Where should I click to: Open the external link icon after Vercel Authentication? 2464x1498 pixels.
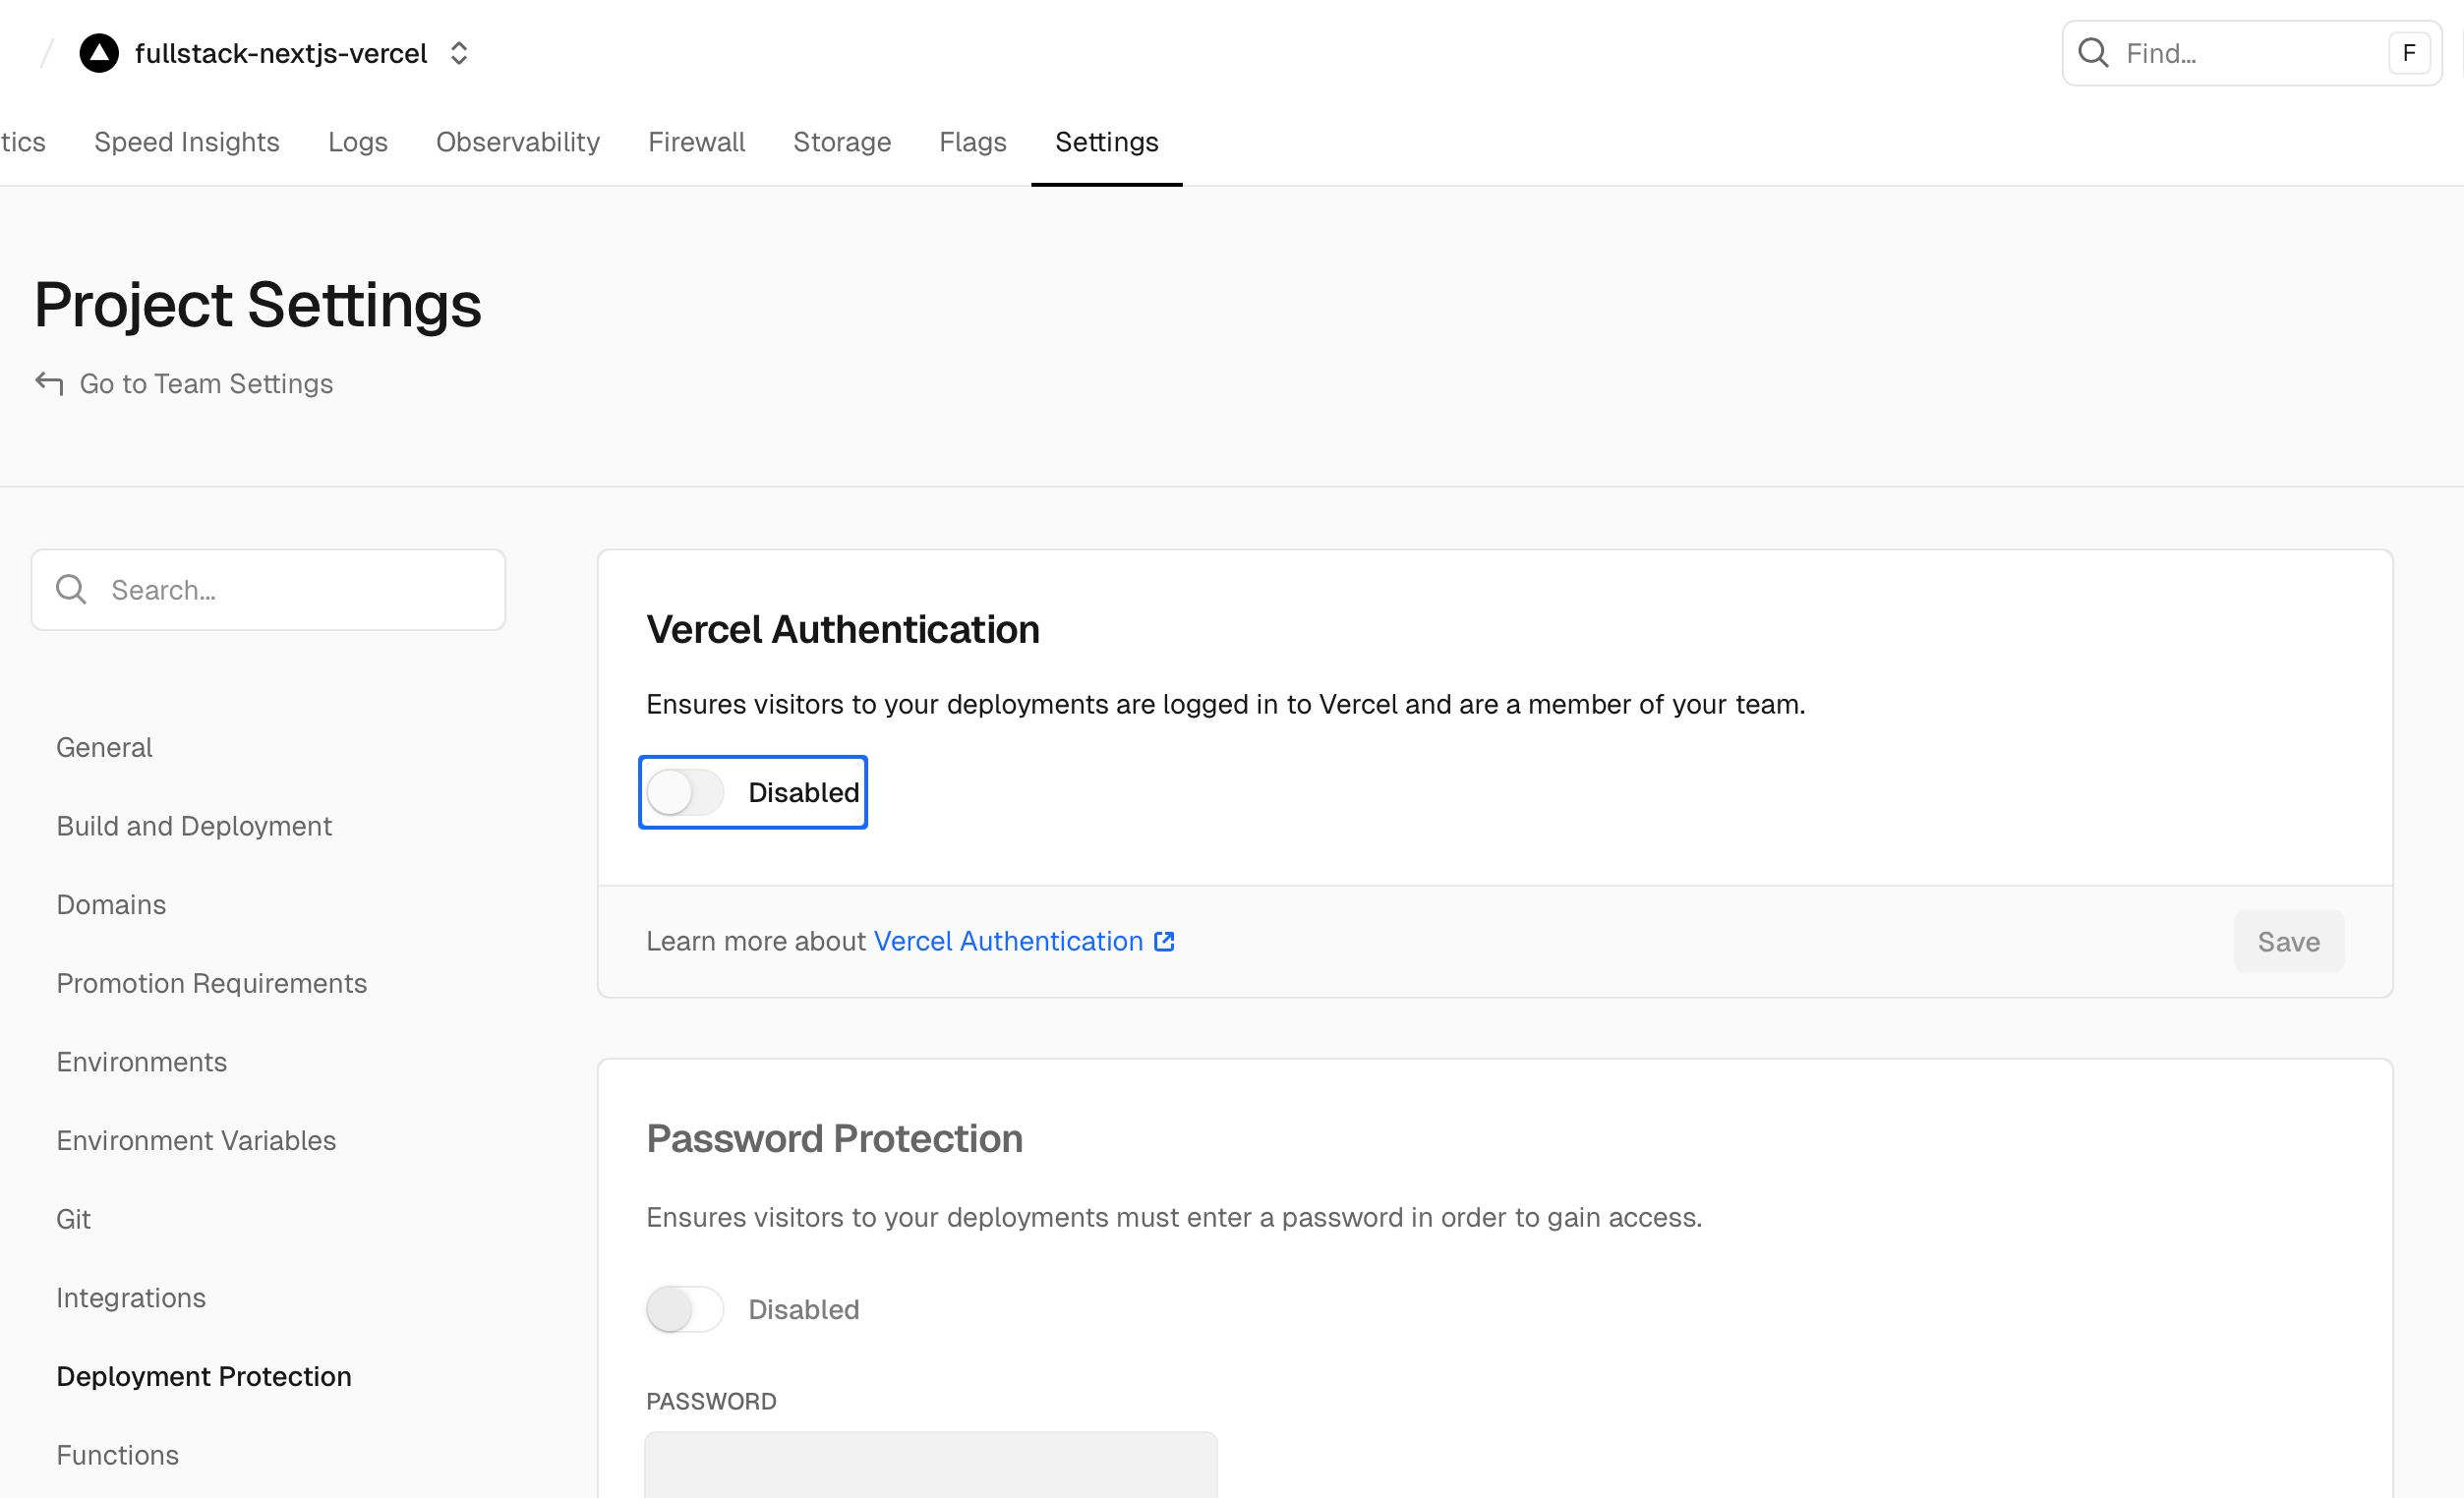[1164, 941]
